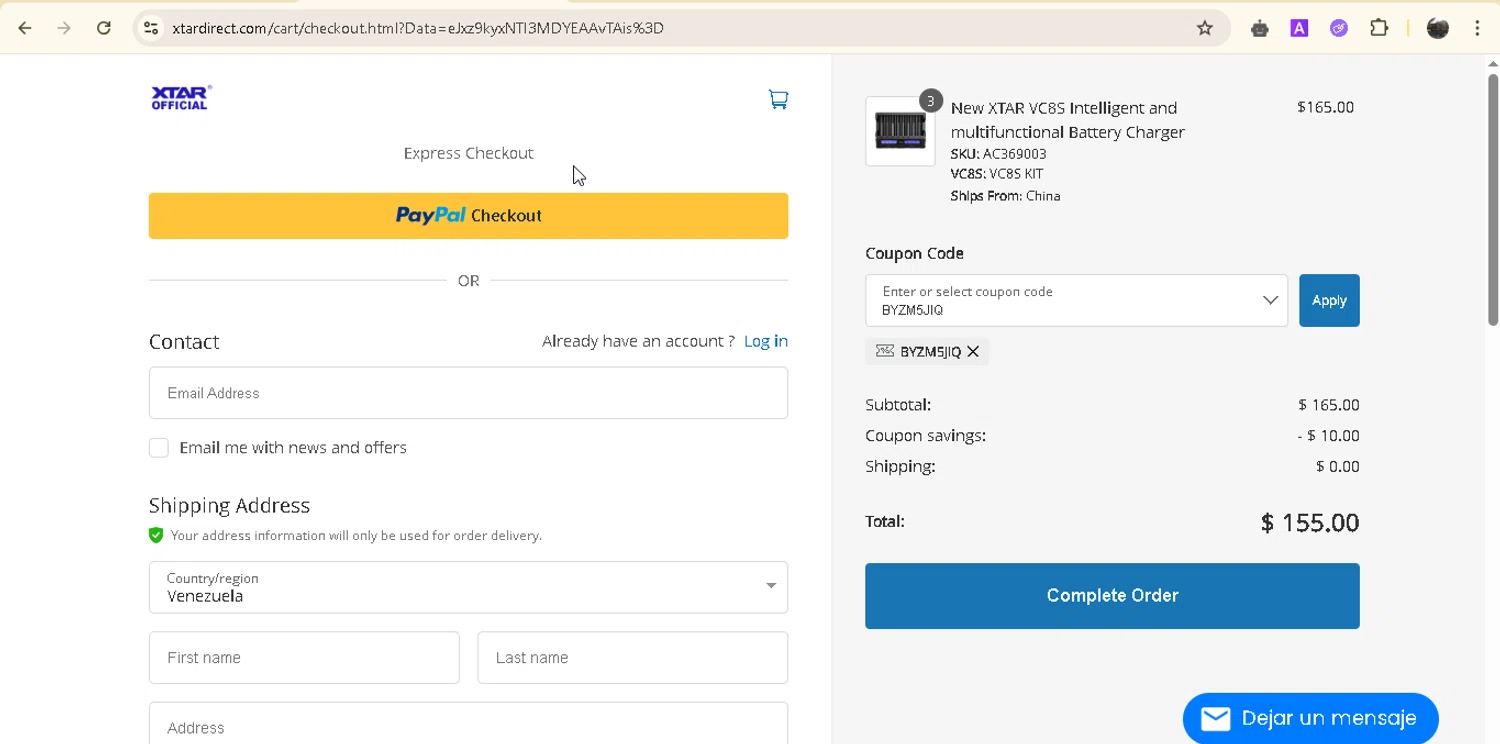Click the green shield address security icon
Viewport: 1500px width, 744px height.
[x=156, y=535]
